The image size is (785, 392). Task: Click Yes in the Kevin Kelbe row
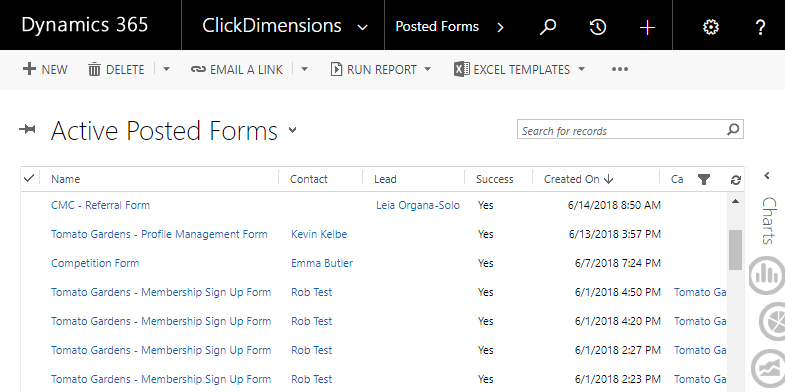(486, 234)
